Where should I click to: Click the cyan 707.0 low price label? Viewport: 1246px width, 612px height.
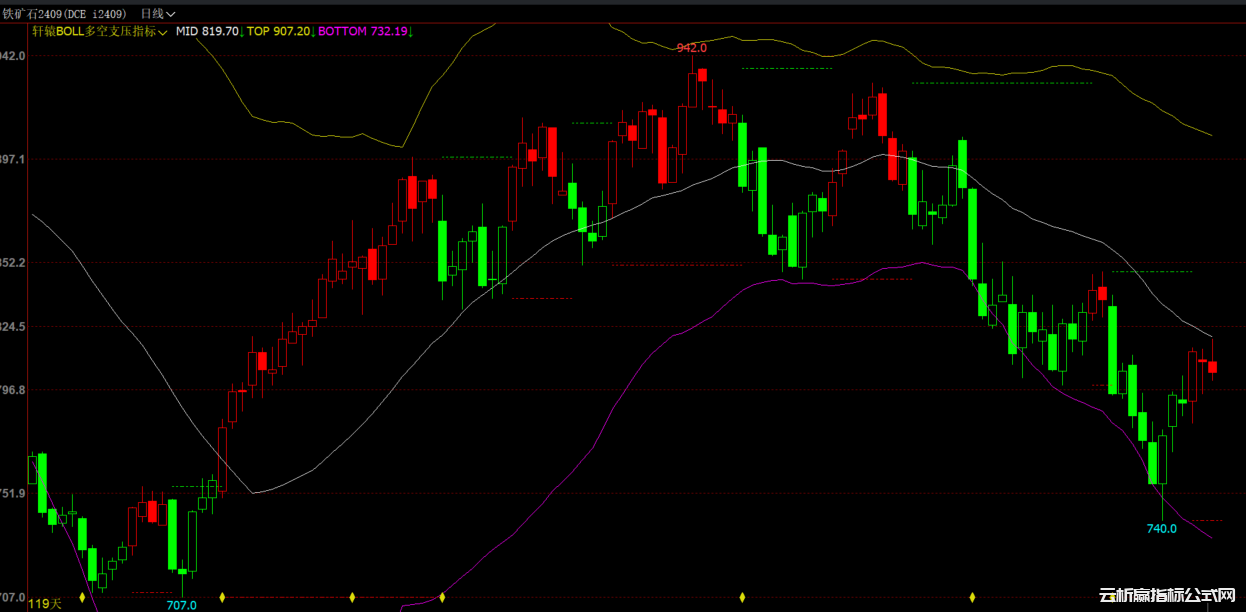click(181, 604)
